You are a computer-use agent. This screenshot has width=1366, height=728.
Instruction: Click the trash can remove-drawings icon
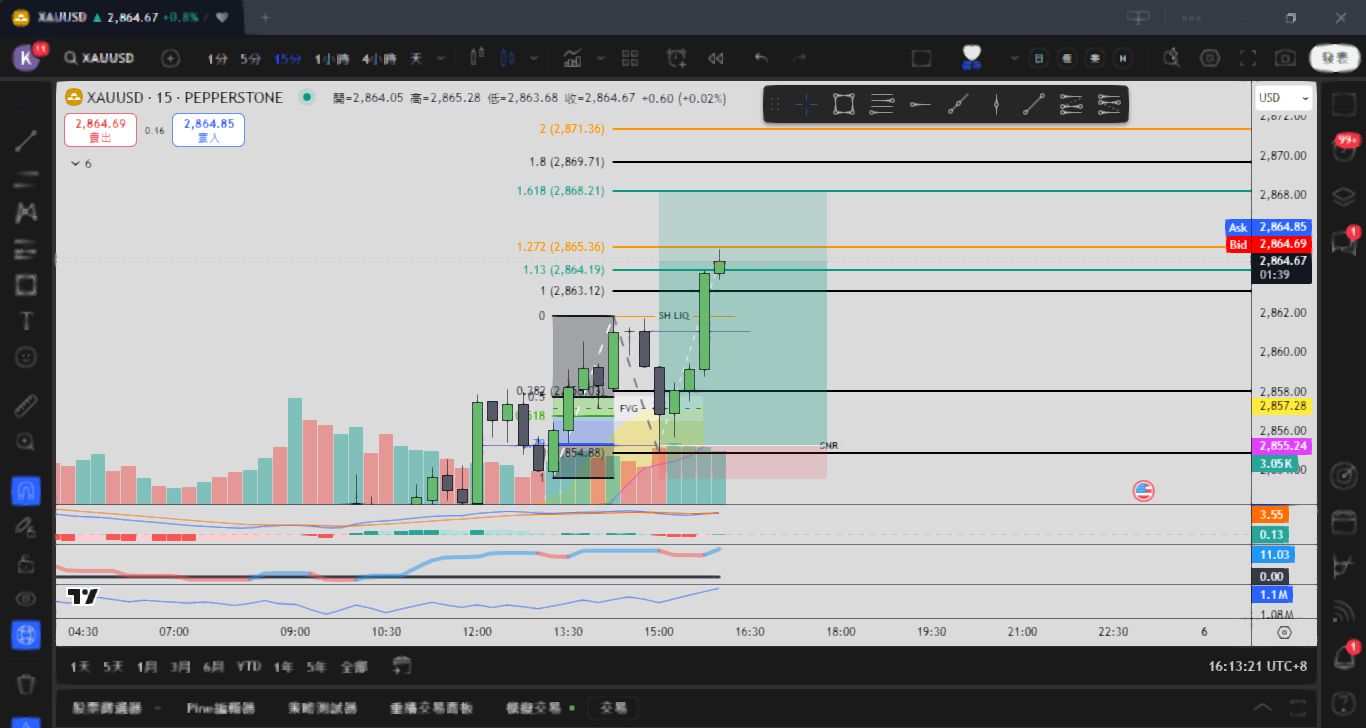[x=26, y=684]
